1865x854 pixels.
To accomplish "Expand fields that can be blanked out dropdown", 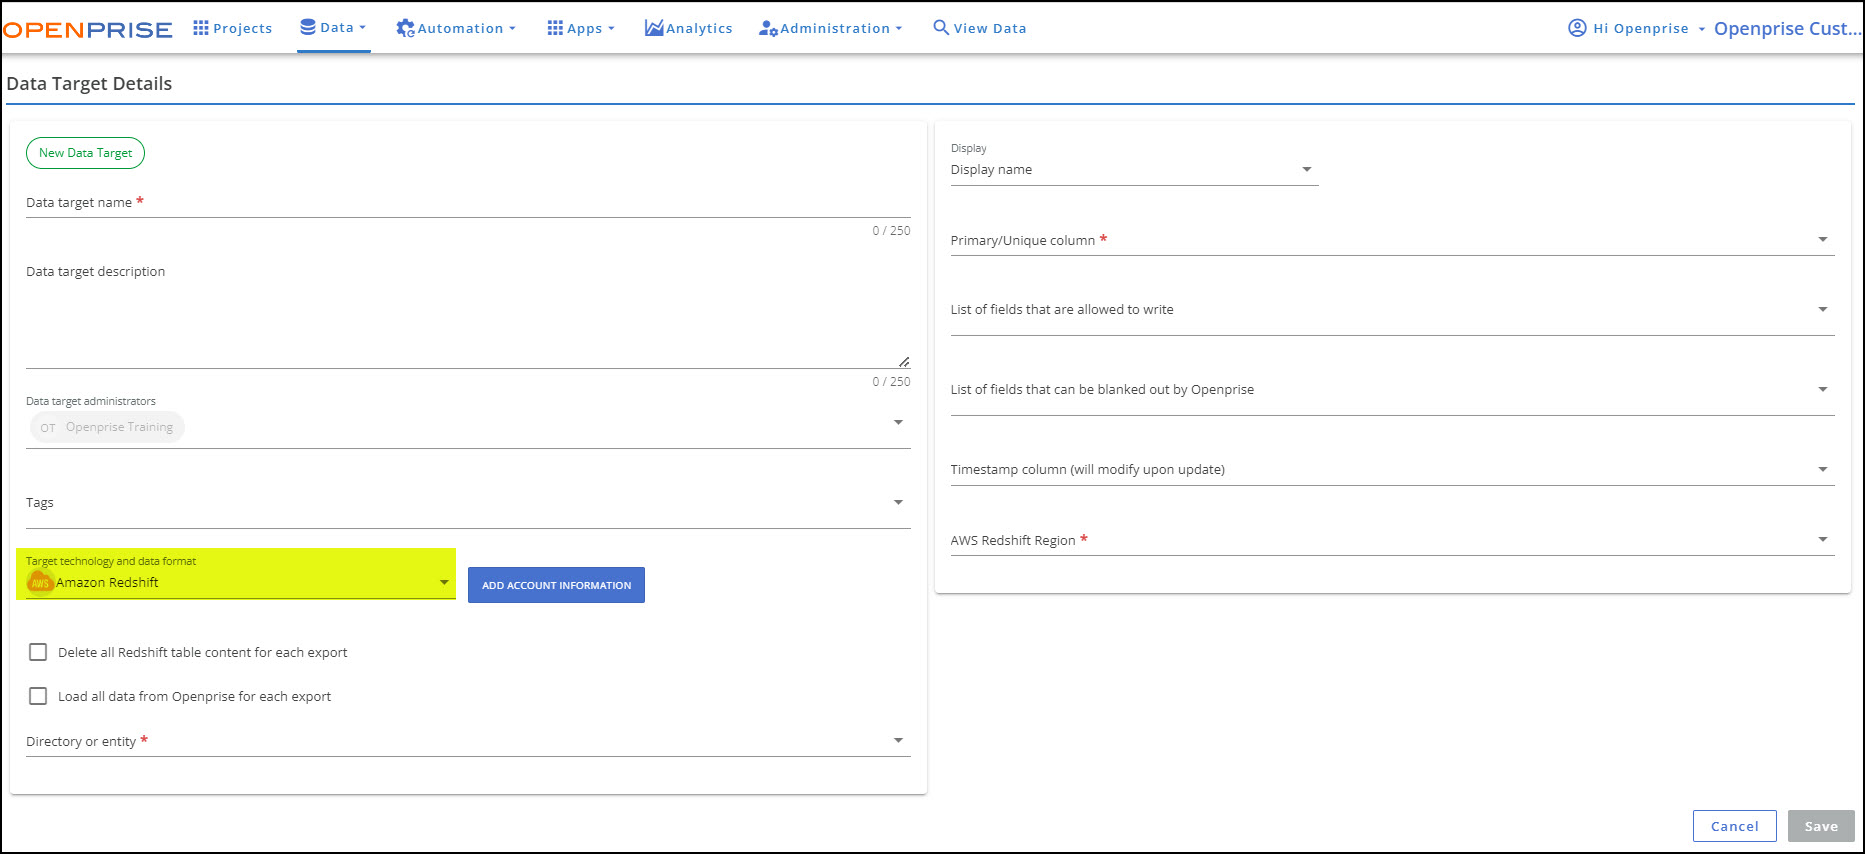I will click(x=1822, y=389).
